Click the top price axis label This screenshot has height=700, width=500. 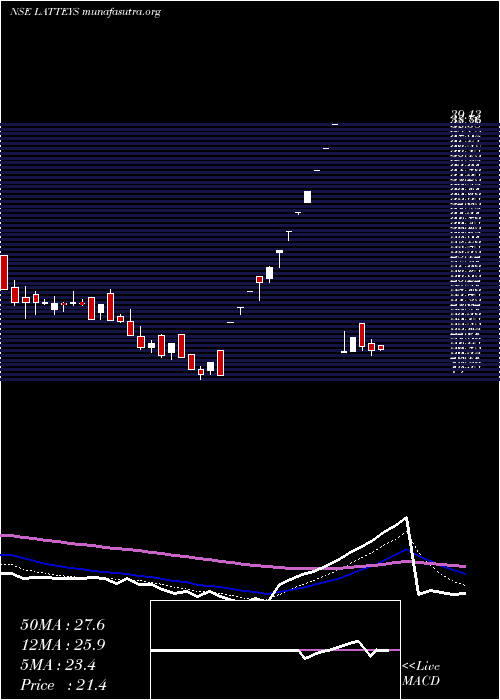465,115
